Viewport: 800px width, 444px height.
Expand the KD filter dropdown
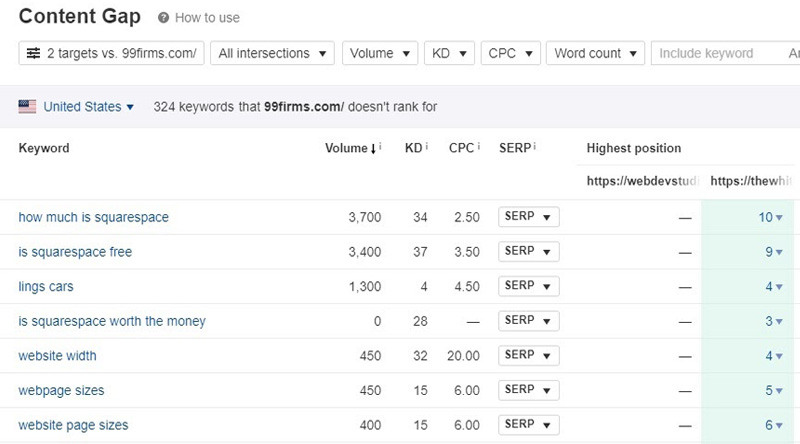[449, 53]
